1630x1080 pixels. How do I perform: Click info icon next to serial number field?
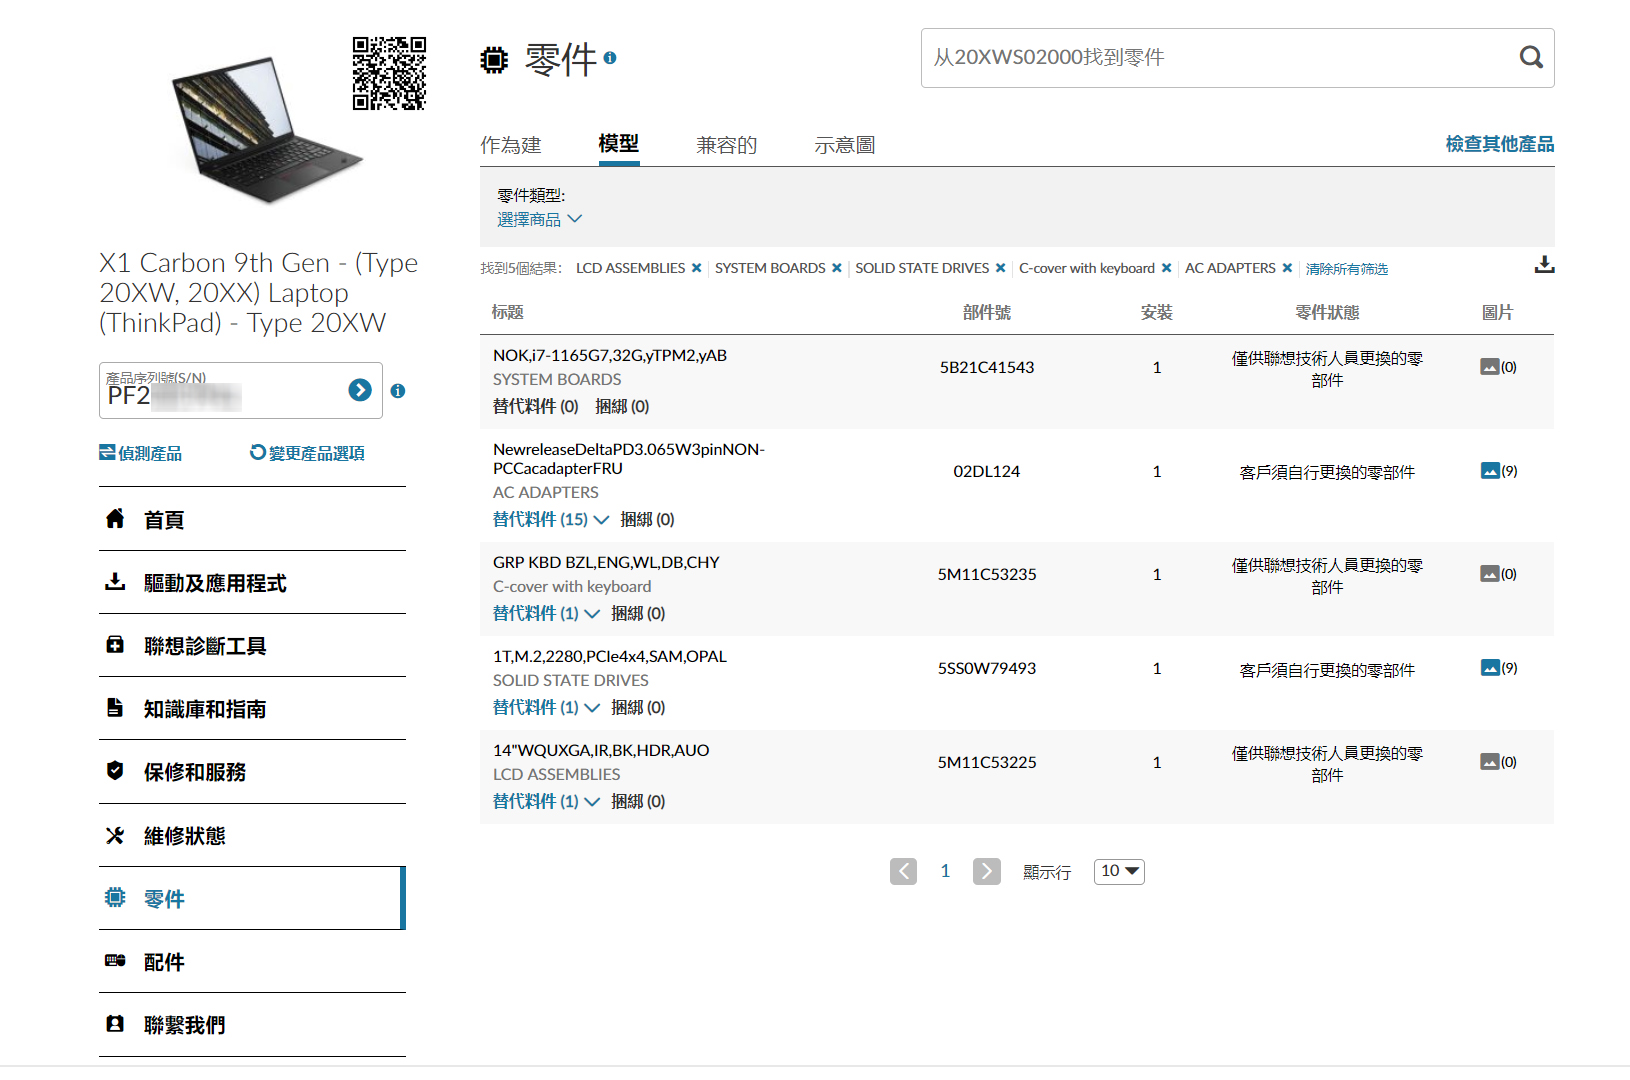(x=398, y=391)
